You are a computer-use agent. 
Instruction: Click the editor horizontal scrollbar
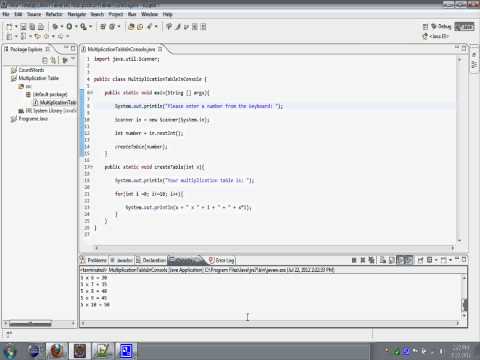click(274, 248)
